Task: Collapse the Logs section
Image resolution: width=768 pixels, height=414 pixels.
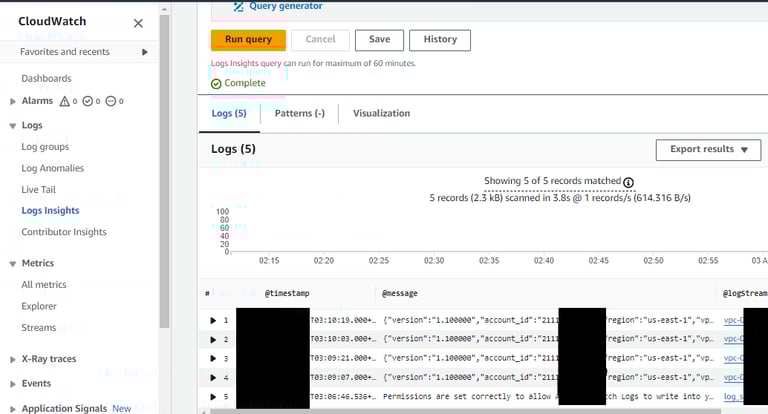Action: 13,126
